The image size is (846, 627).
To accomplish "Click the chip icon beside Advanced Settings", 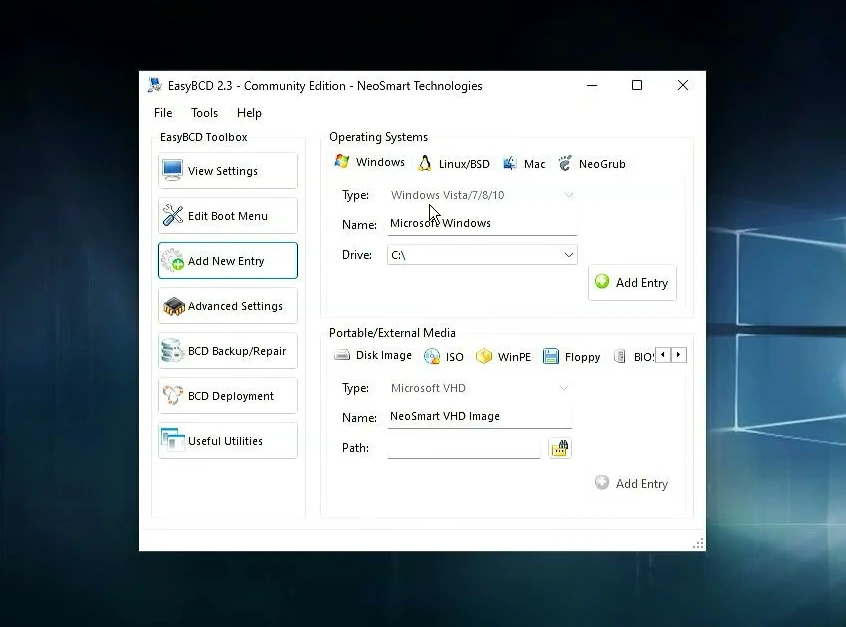I will 173,306.
